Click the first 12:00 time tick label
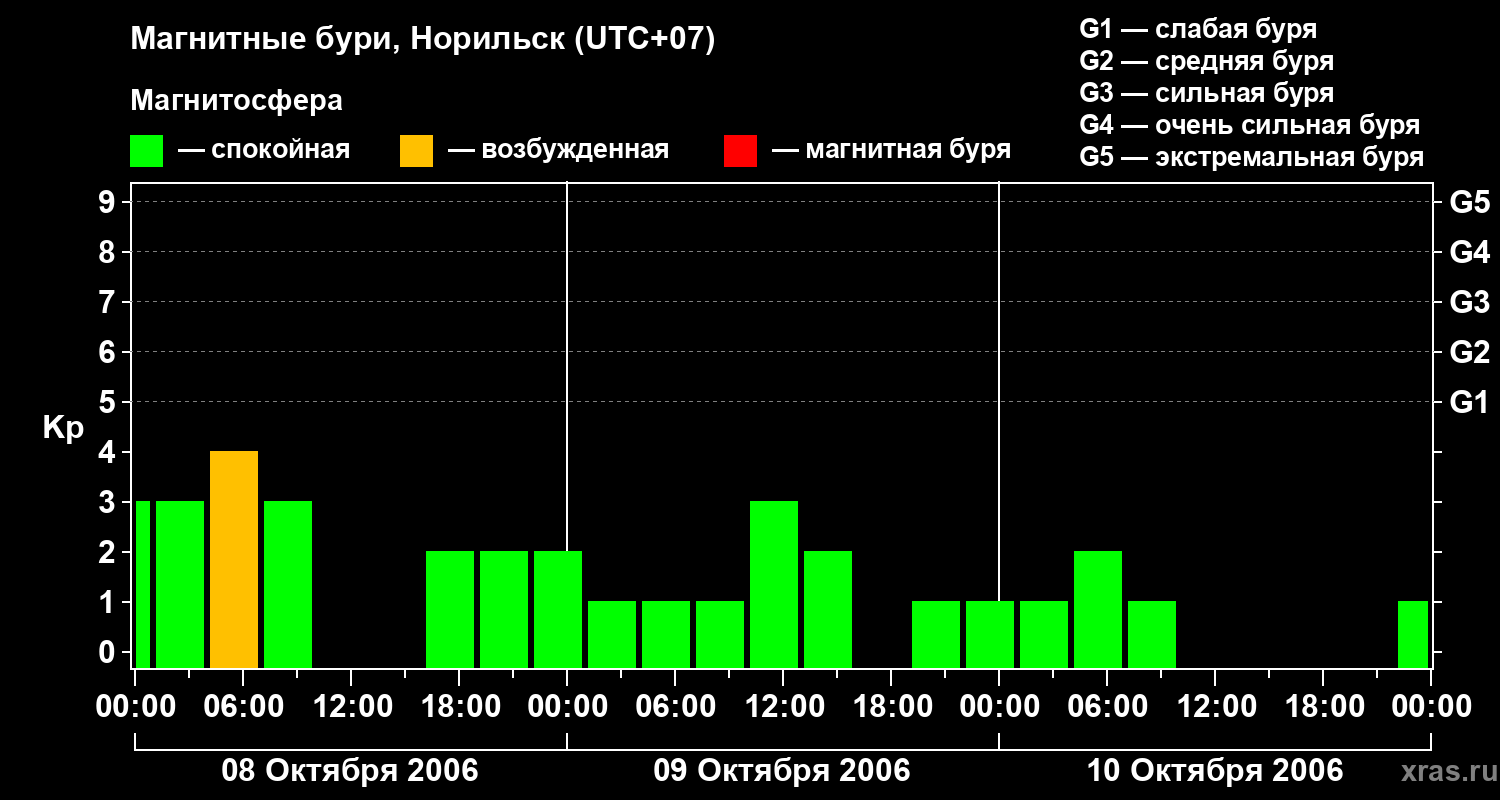This screenshot has width=1500, height=800. coord(350,707)
